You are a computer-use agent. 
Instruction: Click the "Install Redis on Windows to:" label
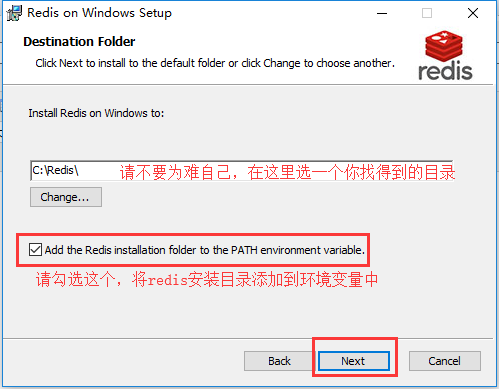[96, 113]
